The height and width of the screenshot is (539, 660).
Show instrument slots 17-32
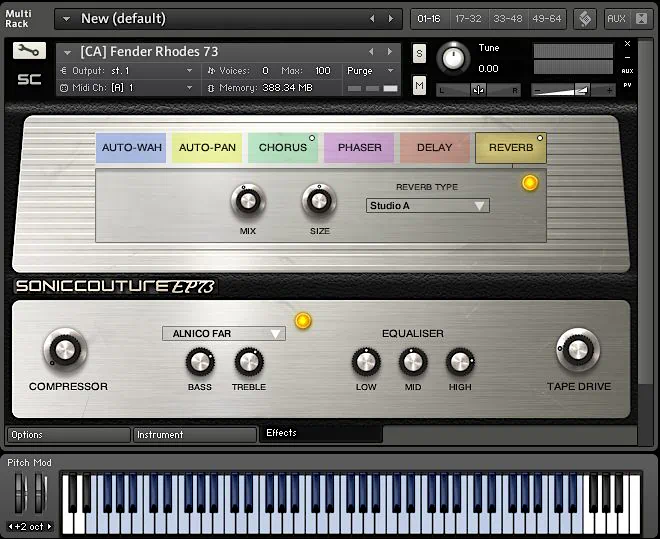468,19
